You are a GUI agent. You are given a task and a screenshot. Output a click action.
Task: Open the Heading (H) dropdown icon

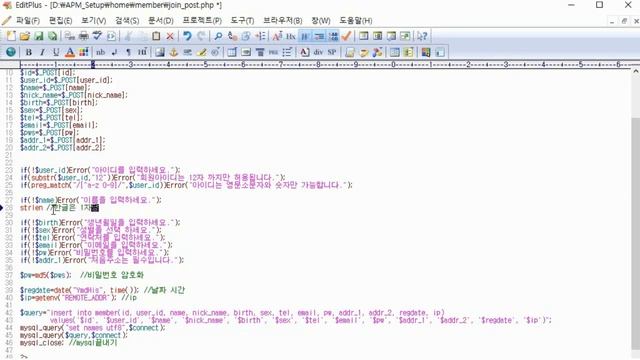[142, 52]
